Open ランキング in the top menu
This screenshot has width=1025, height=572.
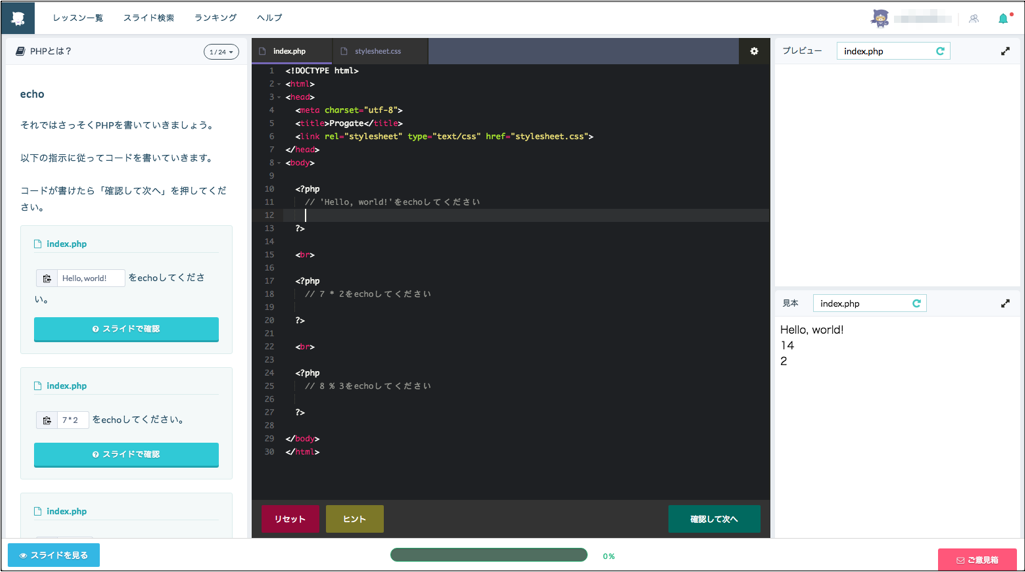point(215,18)
